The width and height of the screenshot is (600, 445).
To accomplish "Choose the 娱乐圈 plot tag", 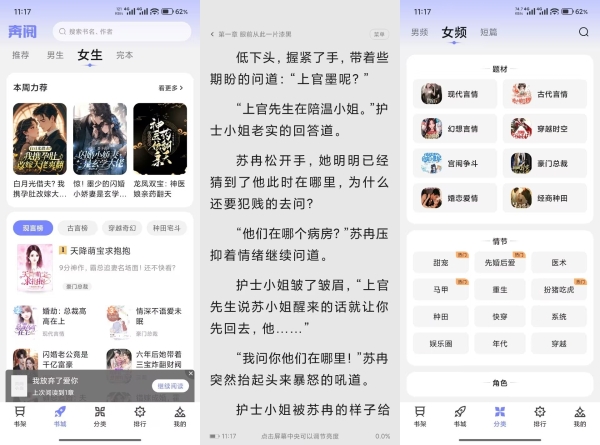I will [x=440, y=344].
